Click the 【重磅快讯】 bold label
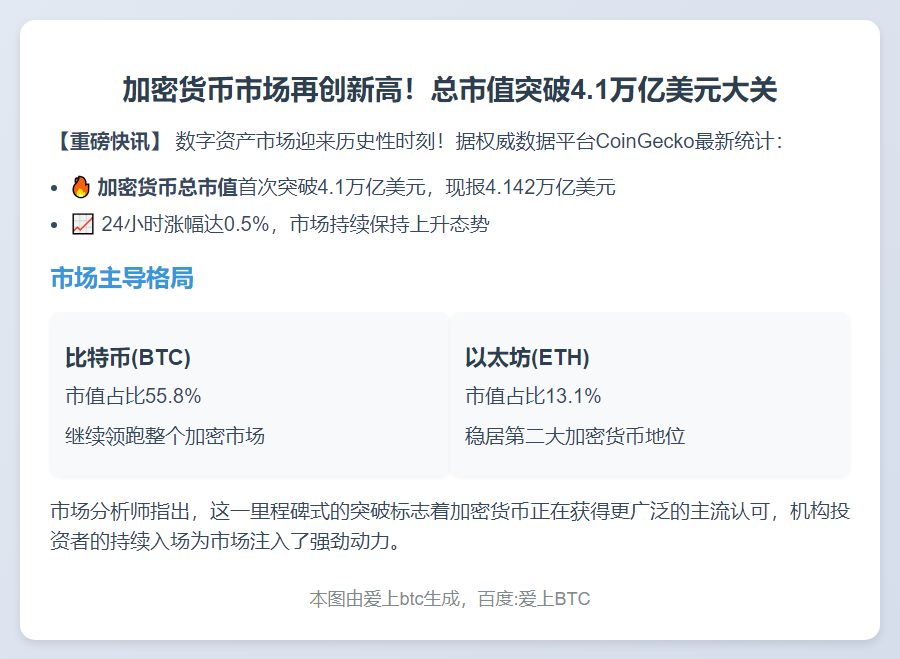 108,141
